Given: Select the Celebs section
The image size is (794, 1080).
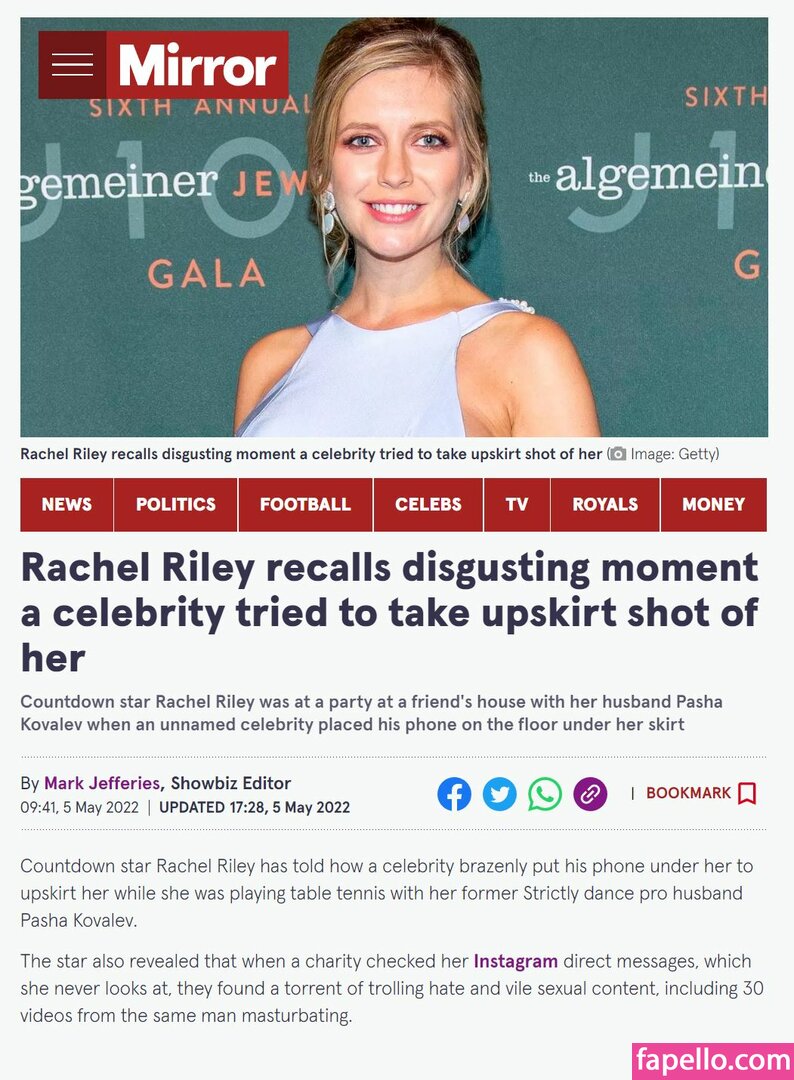Looking at the screenshot, I should coord(428,504).
